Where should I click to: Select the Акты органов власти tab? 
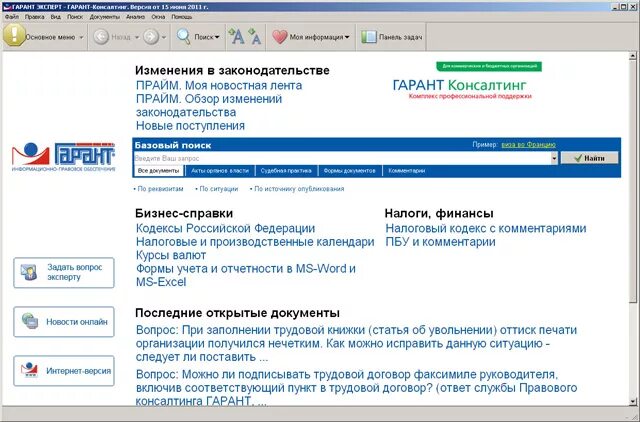[220, 171]
